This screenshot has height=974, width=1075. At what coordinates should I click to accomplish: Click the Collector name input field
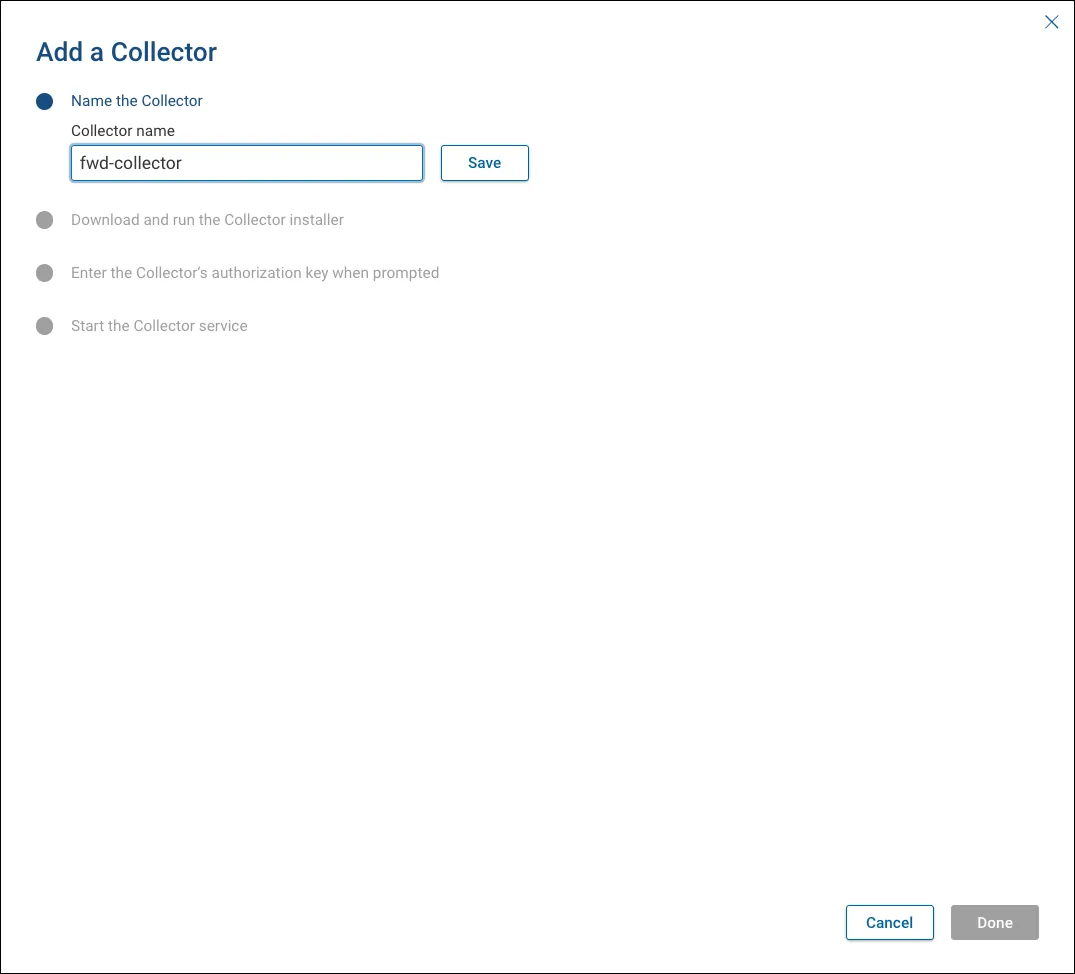[247, 163]
